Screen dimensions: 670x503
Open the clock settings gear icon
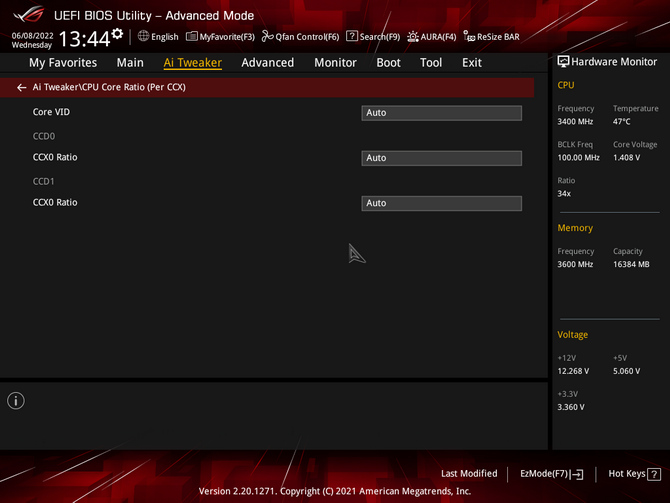click(x=117, y=33)
